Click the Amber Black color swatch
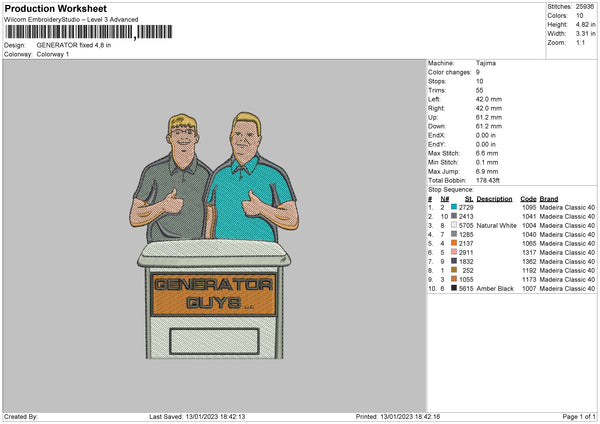The image size is (600, 424). pyautogui.click(x=454, y=288)
